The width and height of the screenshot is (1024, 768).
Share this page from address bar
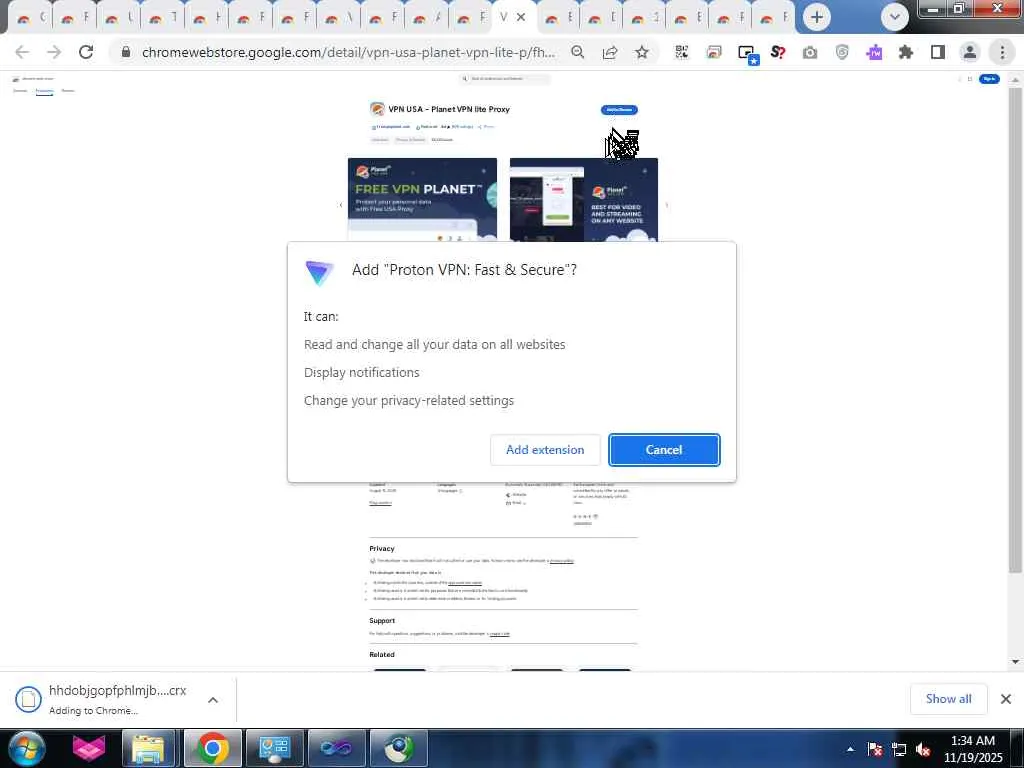click(x=610, y=52)
